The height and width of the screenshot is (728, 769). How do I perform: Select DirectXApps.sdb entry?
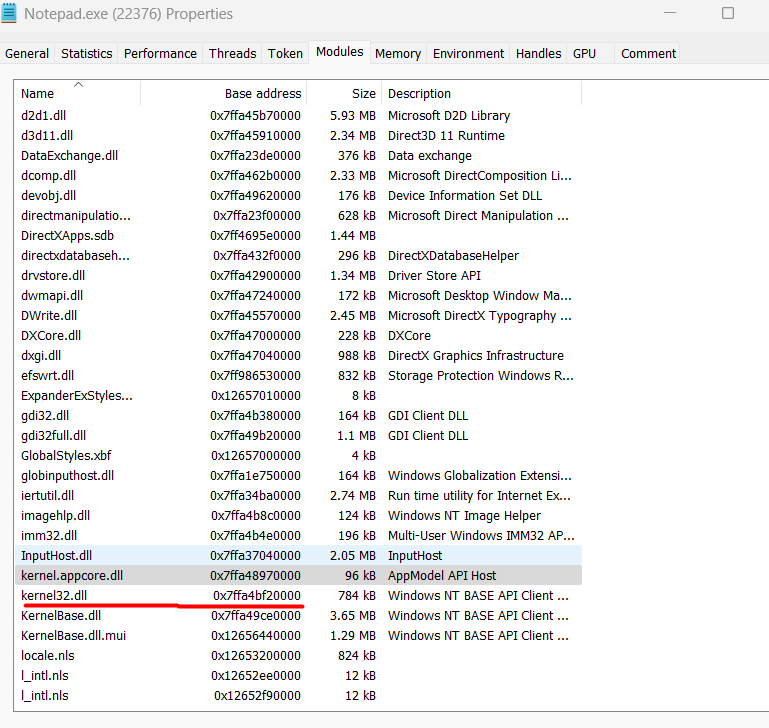[x=299, y=236]
